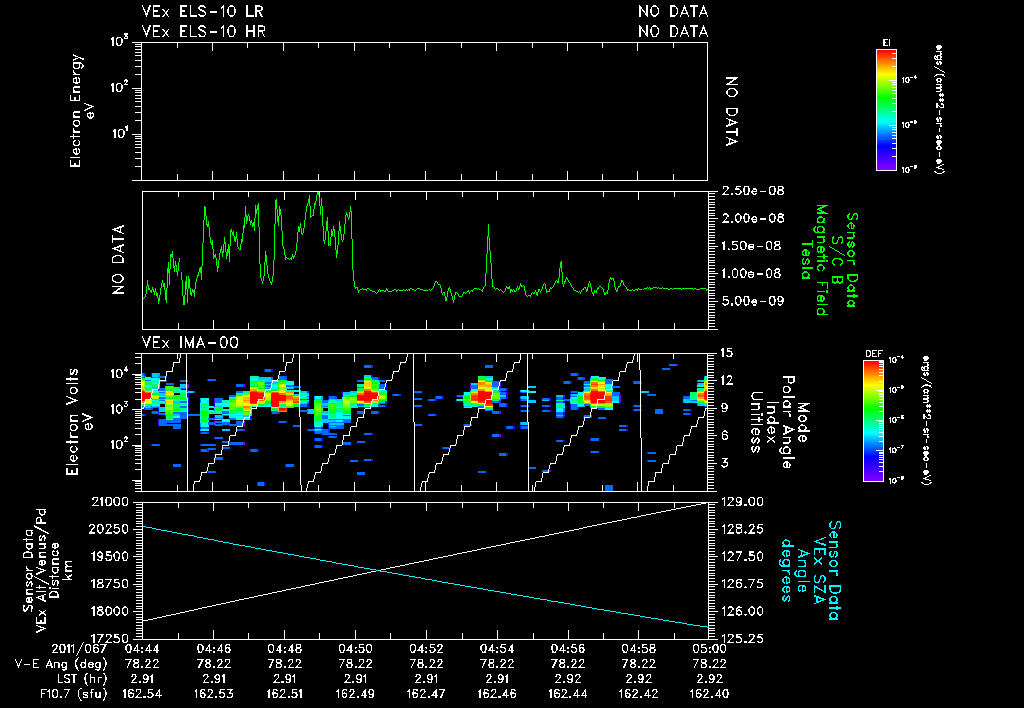Click the '127.50' SZA tick label
Image resolution: width=1024 pixels, height=708 pixels.
(743, 556)
